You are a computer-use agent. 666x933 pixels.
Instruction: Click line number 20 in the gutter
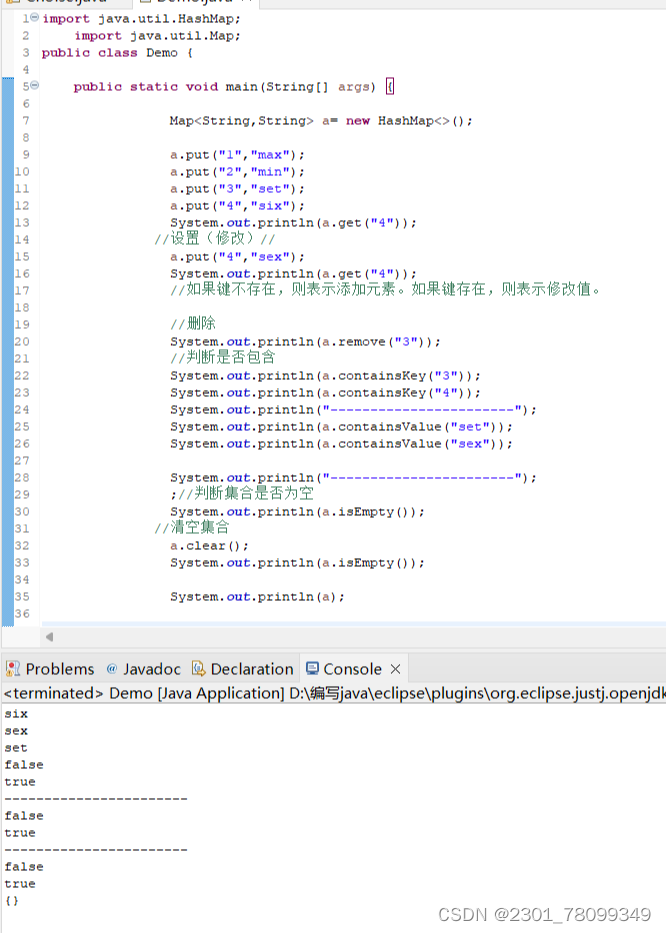click(x=22, y=342)
